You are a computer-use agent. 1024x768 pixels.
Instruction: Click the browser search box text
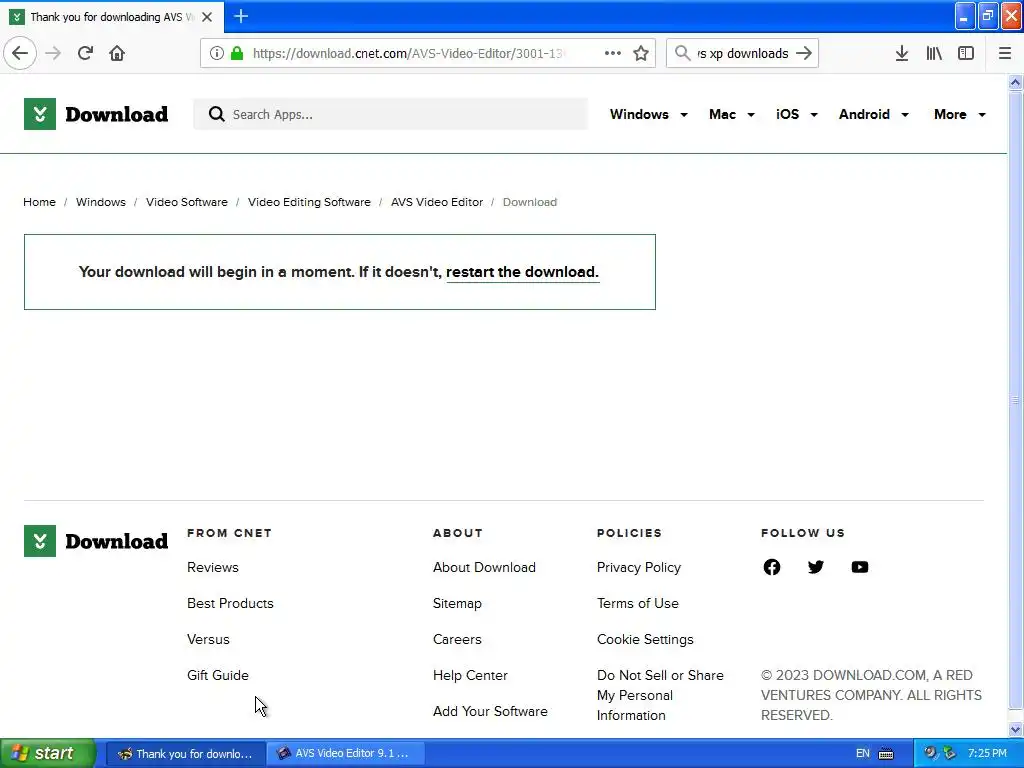743,53
